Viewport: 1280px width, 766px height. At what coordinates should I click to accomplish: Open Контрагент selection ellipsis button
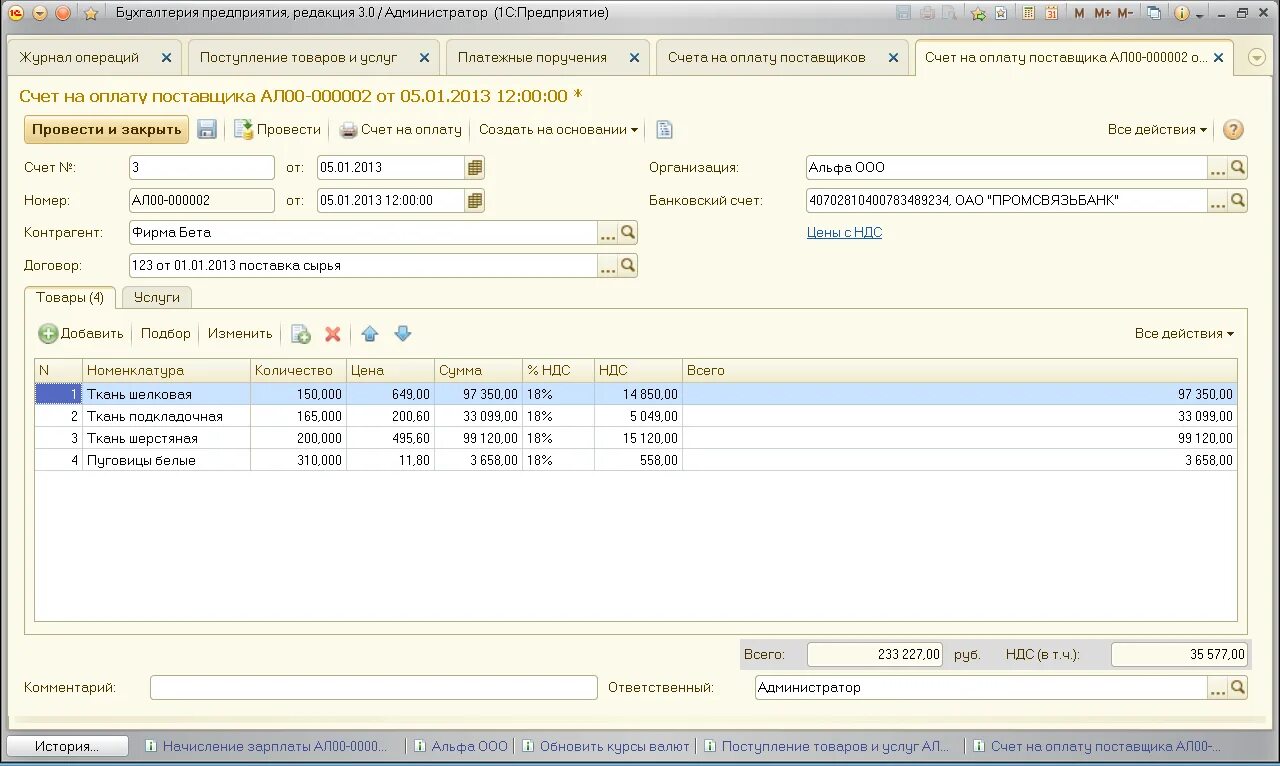(608, 233)
